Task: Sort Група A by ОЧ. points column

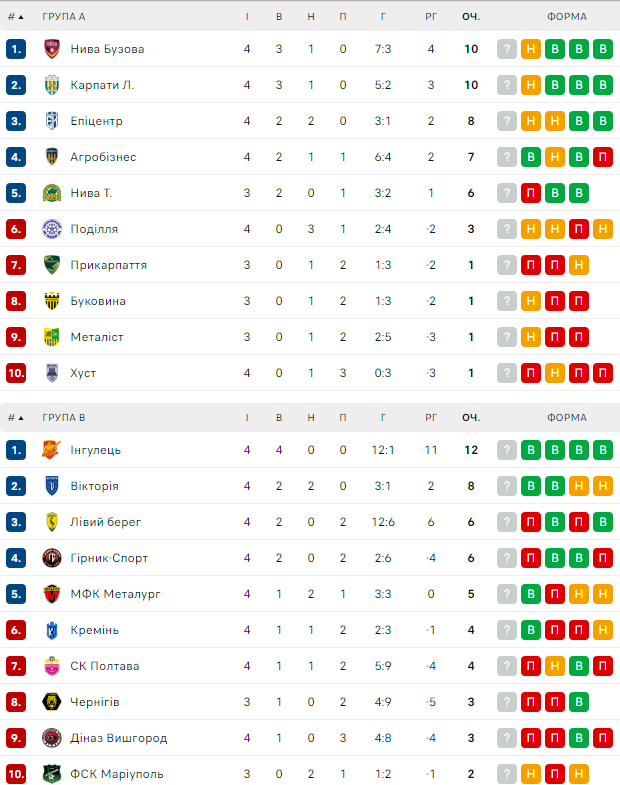Action: coord(470,17)
